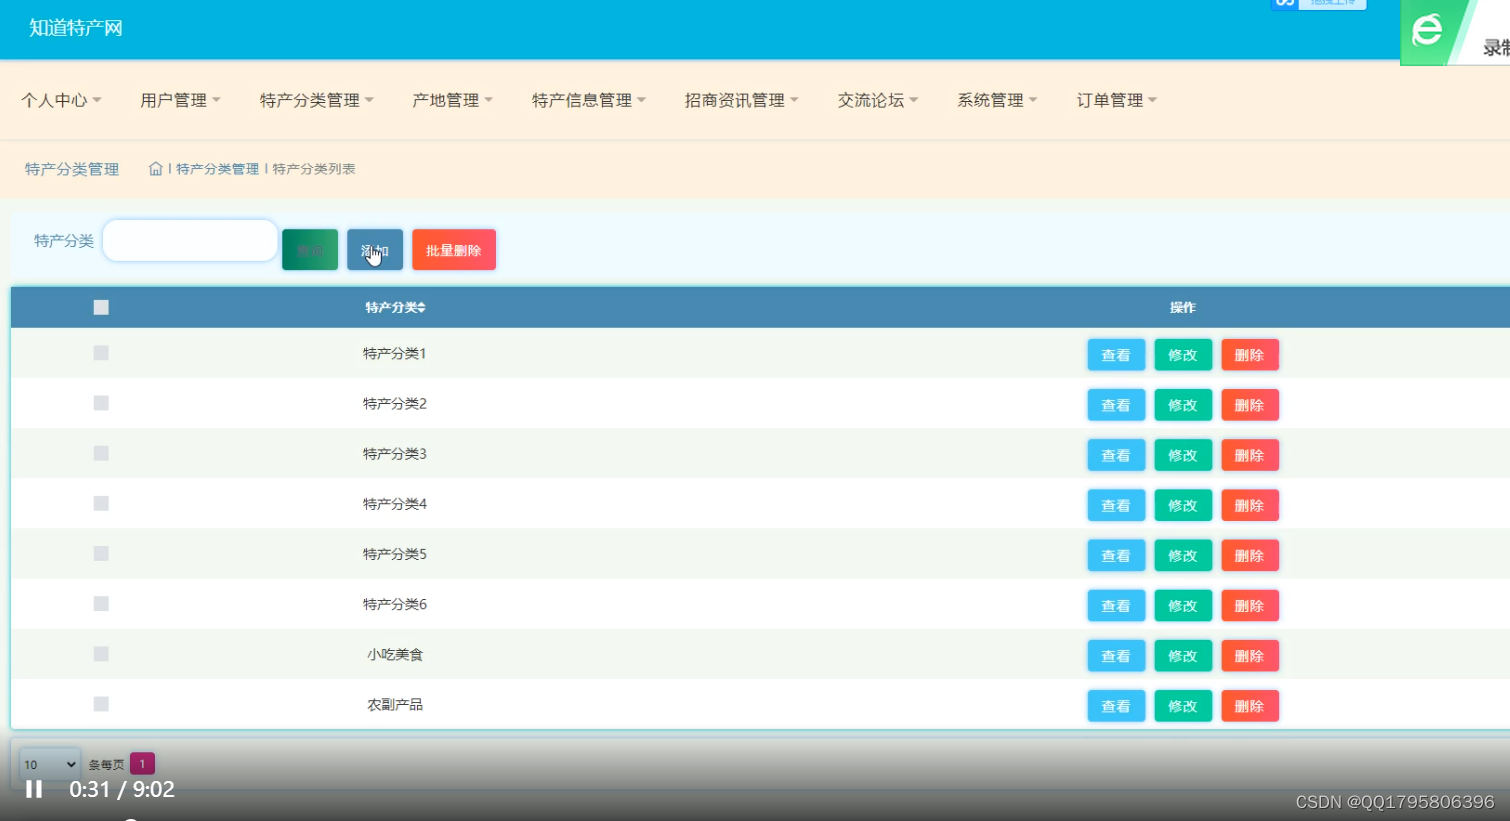Screen dimensions: 1510x821
Task: Click 删除 for 特产分类6
Action: pyautogui.click(x=1250, y=605)
